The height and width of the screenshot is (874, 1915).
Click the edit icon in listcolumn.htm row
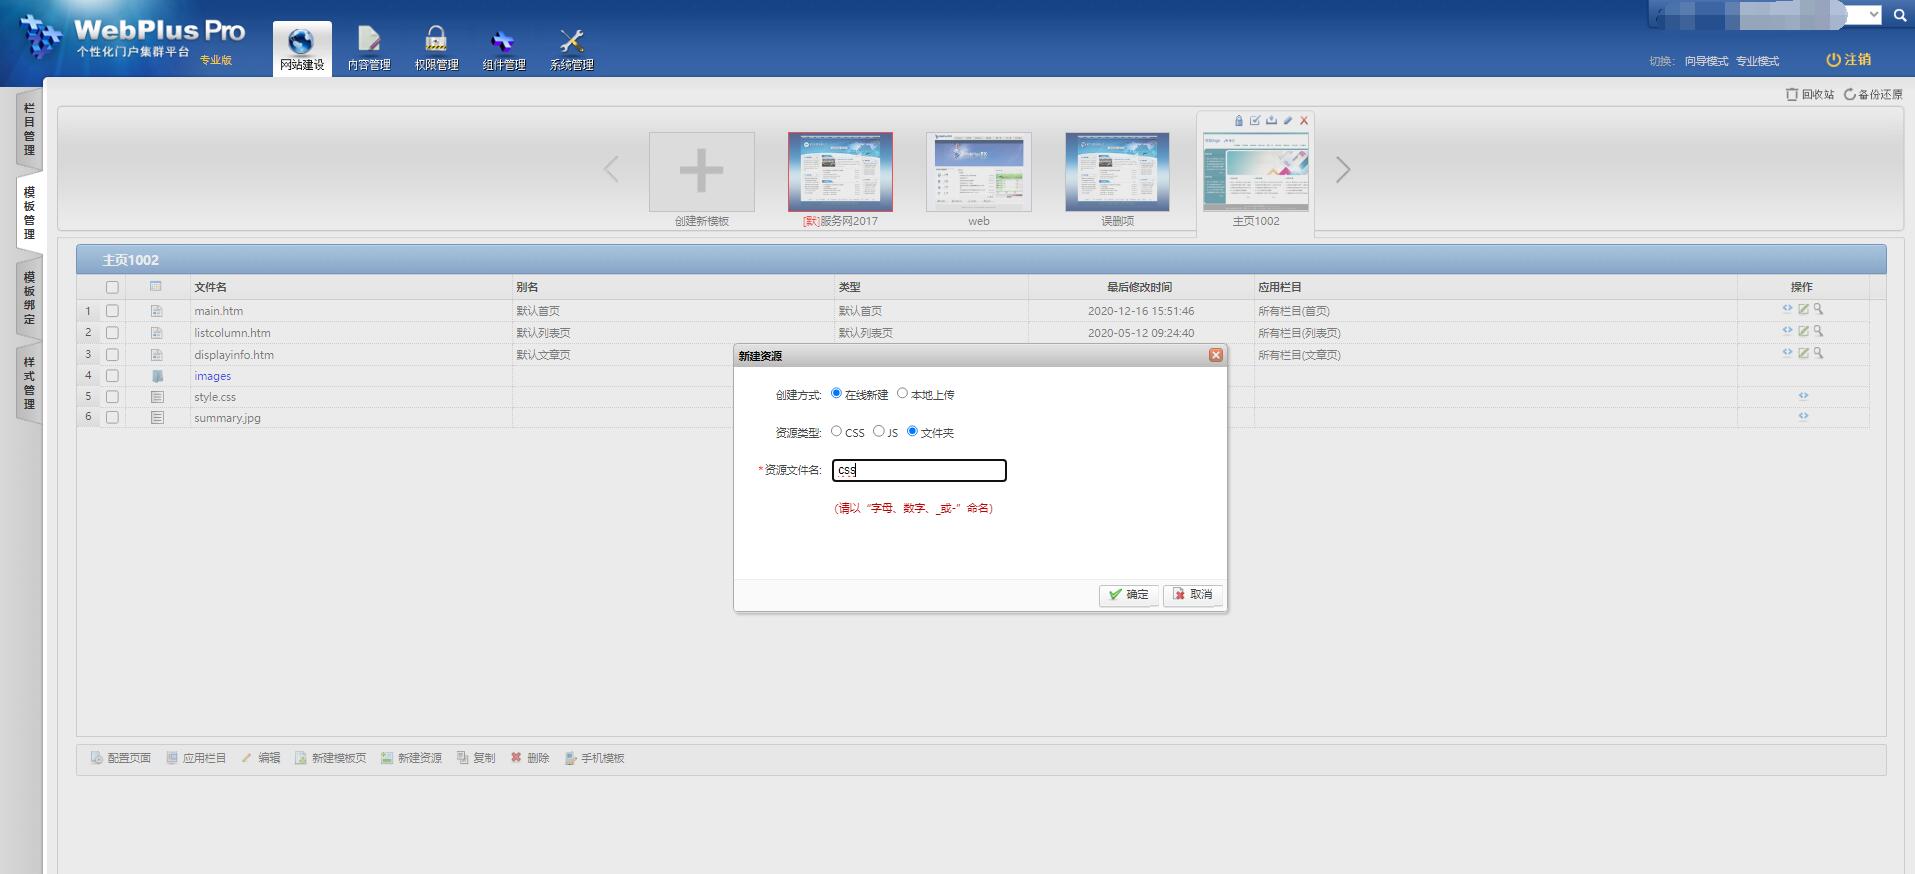click(x=1803, y=332)
